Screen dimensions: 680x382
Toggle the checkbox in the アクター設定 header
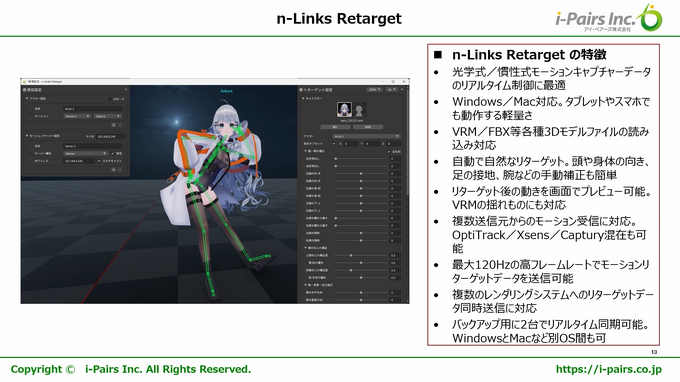[x=110, y=99]
